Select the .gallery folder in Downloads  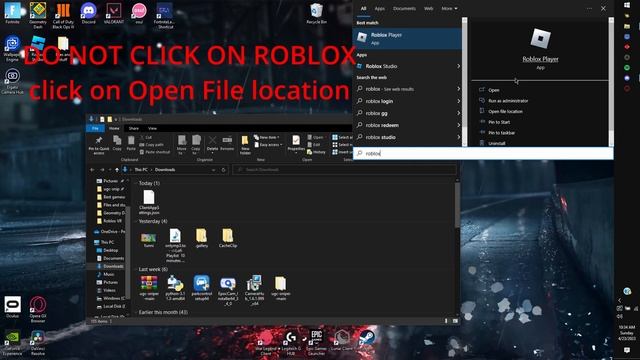coord(202,238)
